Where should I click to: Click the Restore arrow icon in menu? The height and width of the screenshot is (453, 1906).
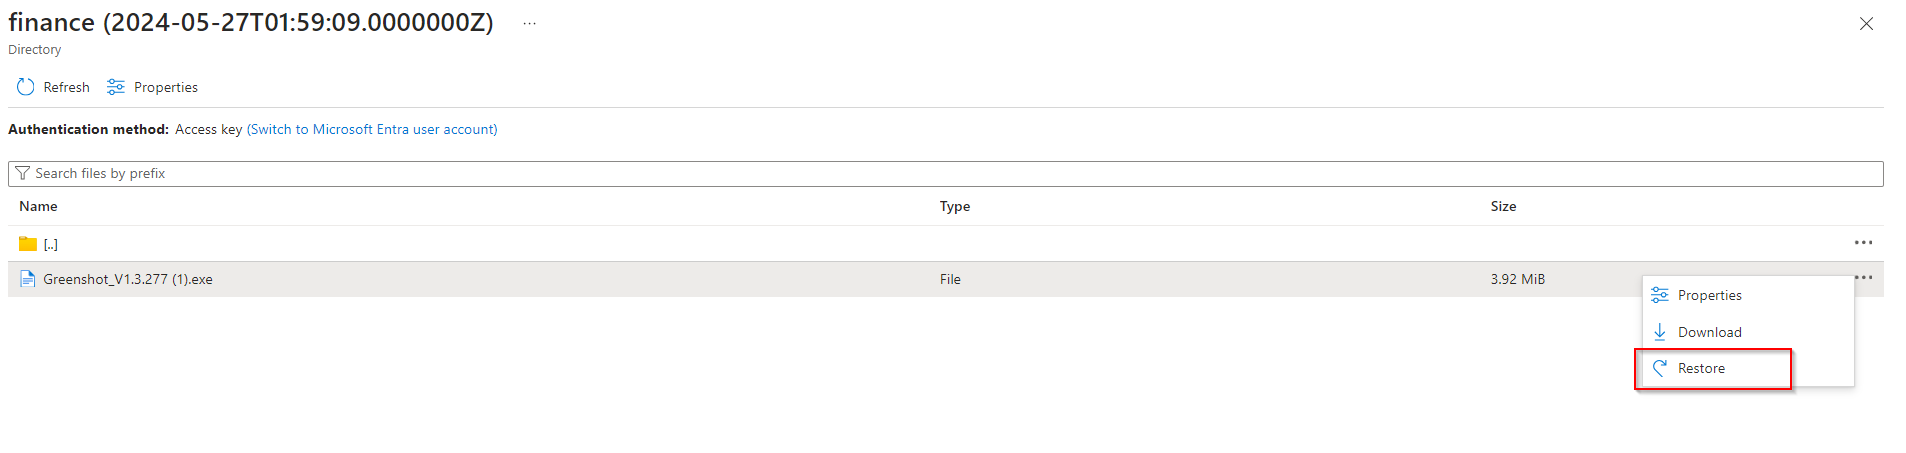tap(1660, 368)
